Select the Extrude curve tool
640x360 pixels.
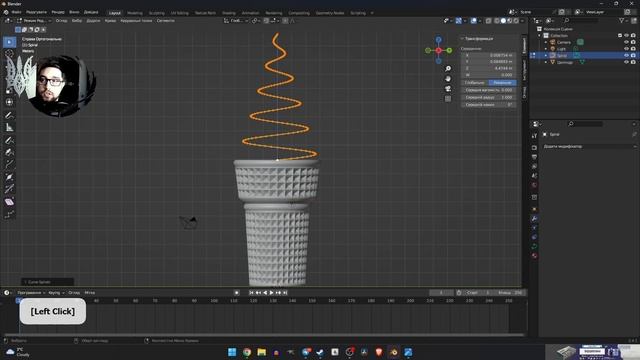[9, 164]
